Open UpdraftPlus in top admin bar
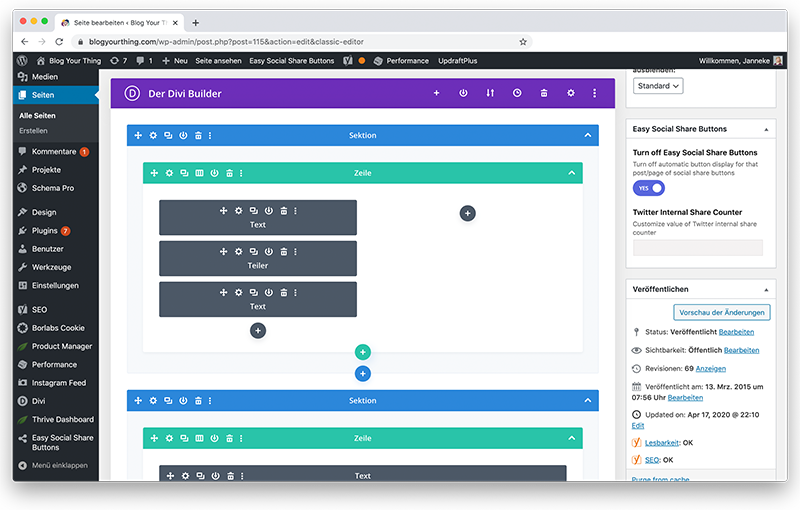Viewport: 800px width, 510px height. 458,61
